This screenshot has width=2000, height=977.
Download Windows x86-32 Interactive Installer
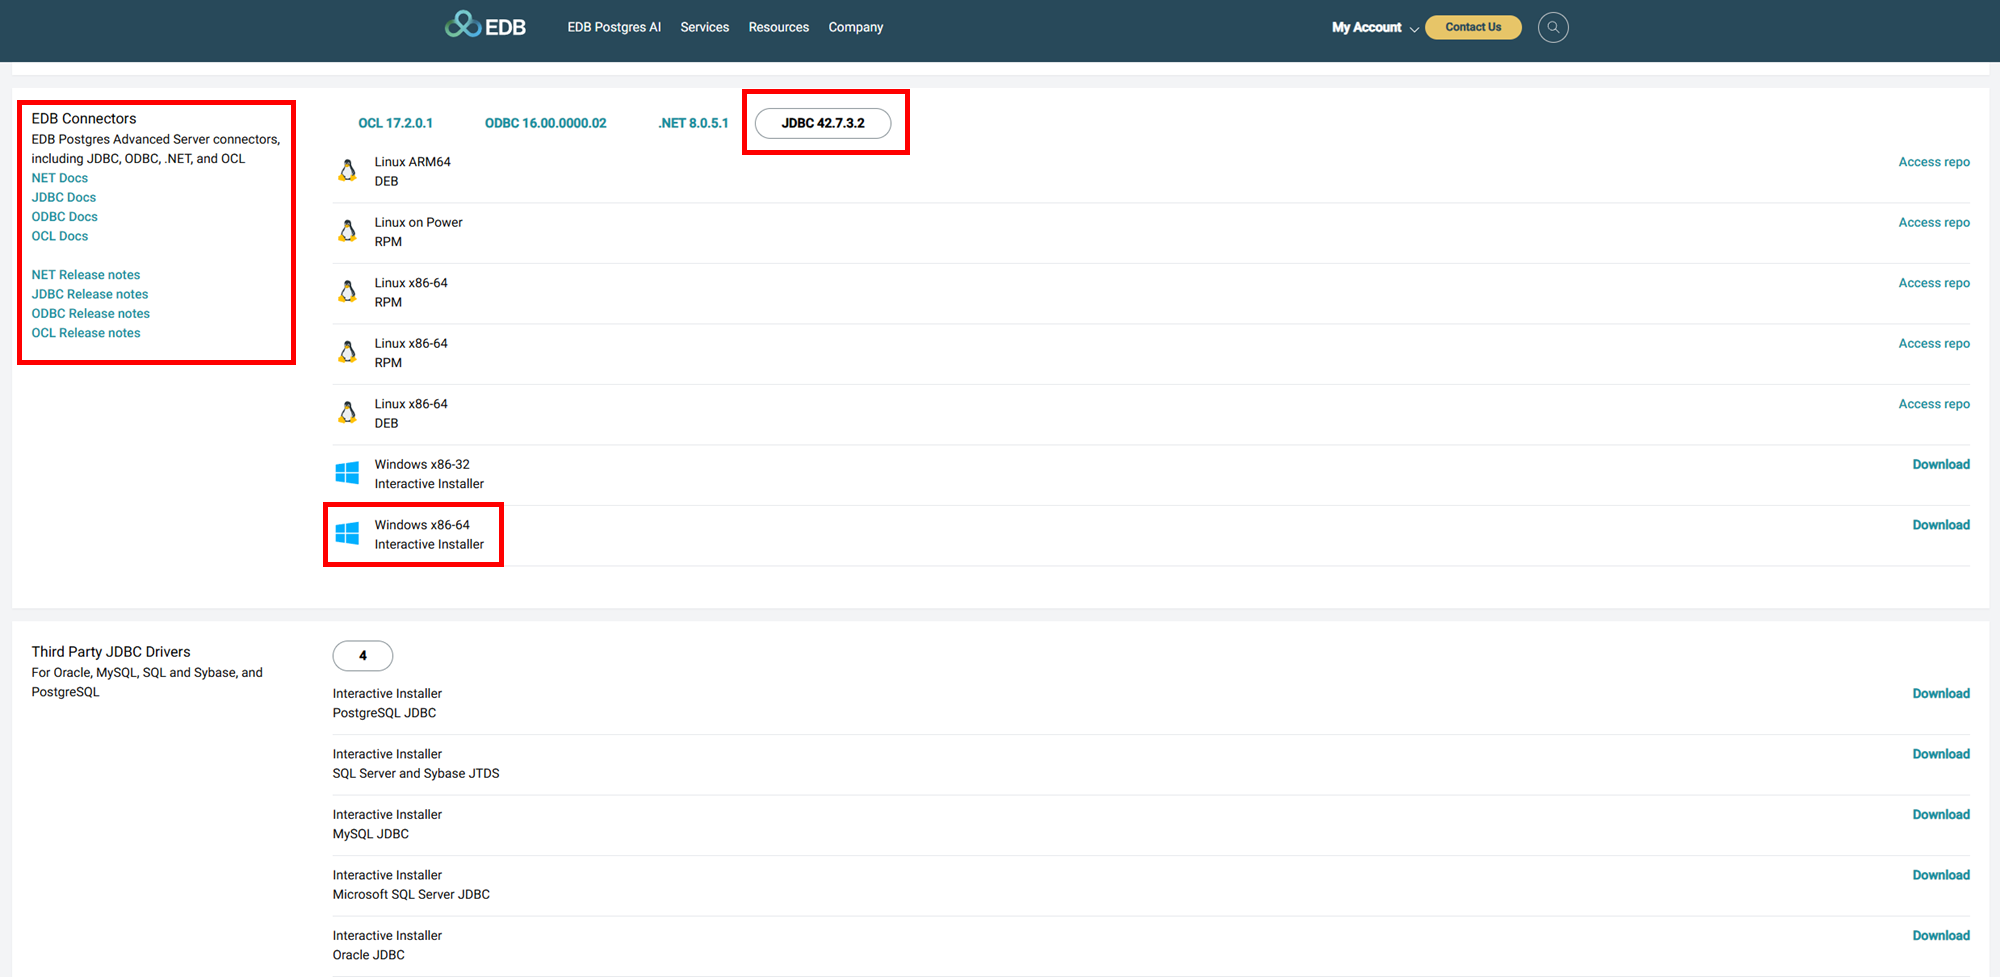point(1941,464)
